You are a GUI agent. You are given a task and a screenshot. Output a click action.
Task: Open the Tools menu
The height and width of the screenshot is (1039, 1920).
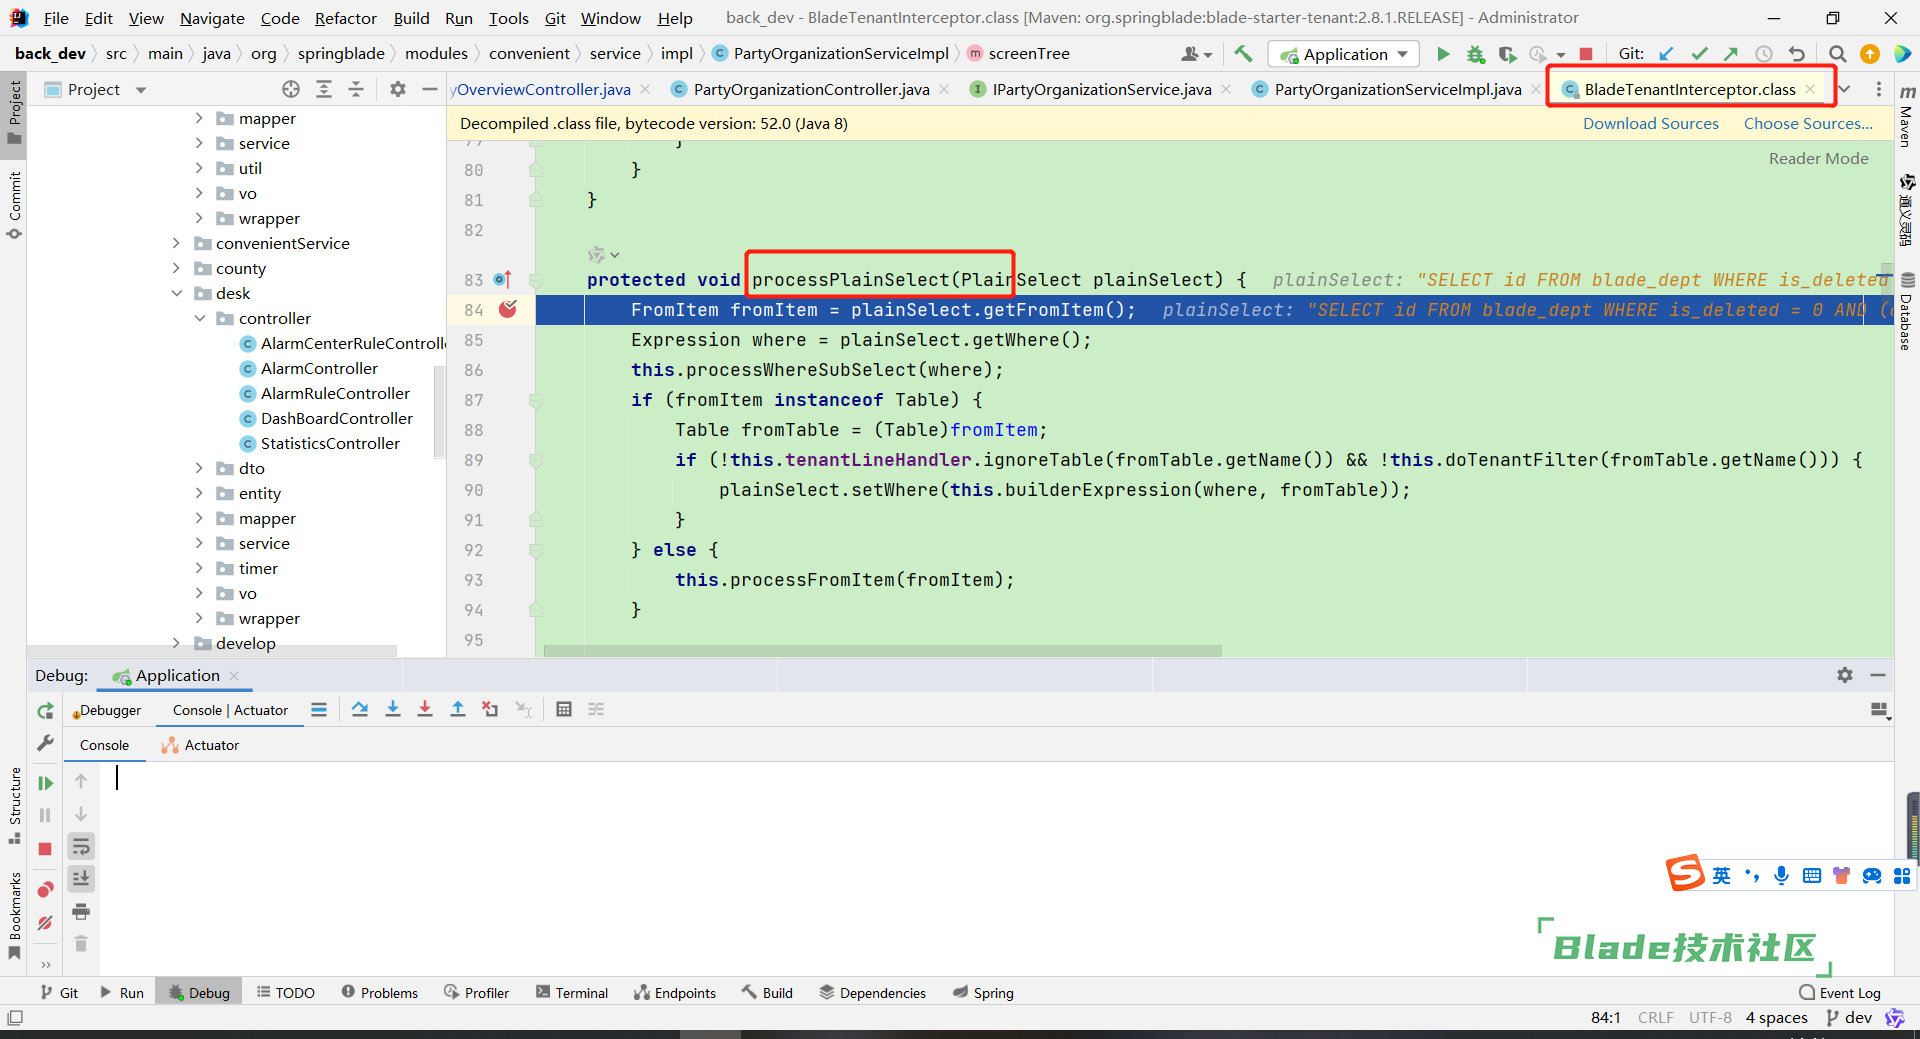[508, 18]
